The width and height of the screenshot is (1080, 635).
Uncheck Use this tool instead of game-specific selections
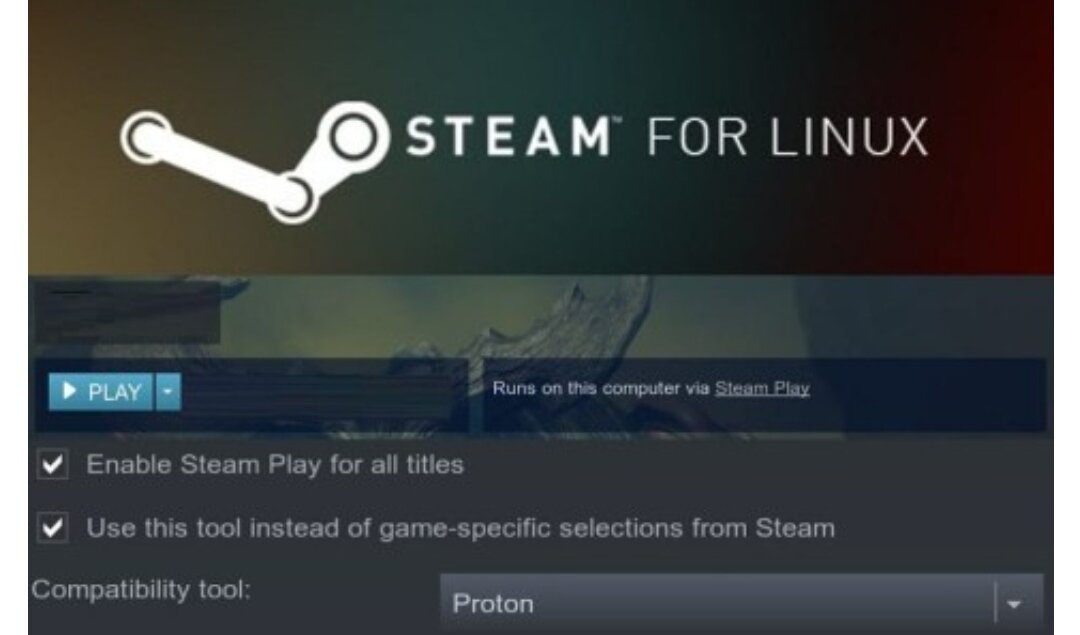(52, 528)
